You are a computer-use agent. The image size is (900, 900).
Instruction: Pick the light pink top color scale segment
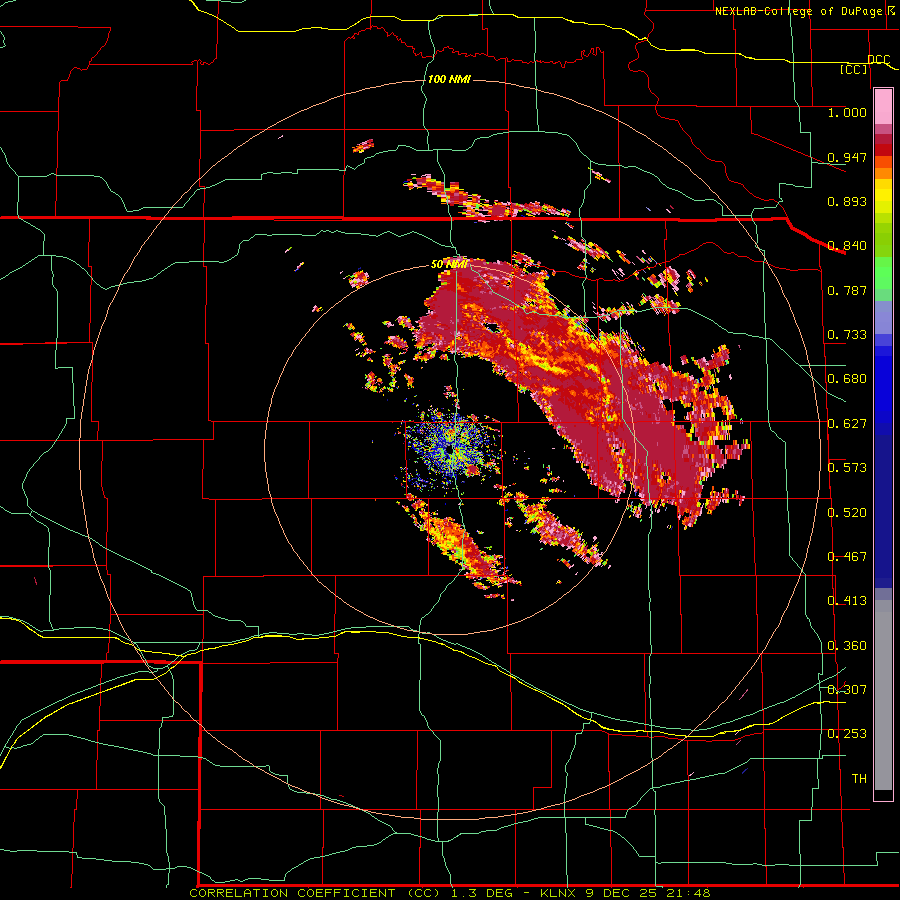point(883,107)
